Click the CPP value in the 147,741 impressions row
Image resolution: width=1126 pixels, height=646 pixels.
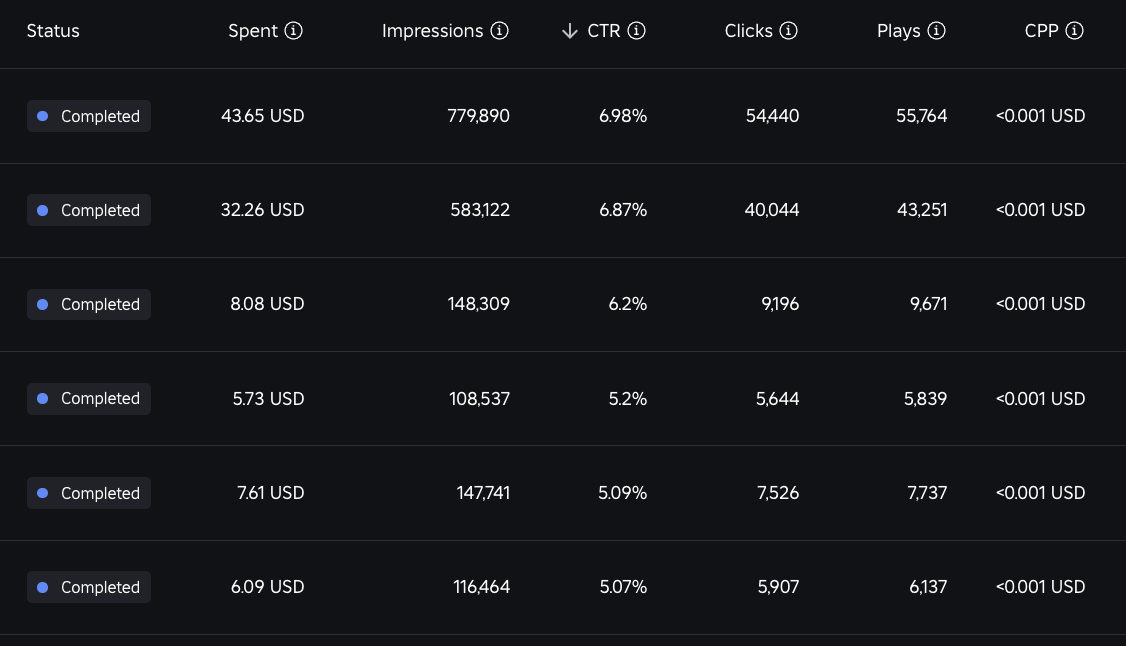(1041, 492)
